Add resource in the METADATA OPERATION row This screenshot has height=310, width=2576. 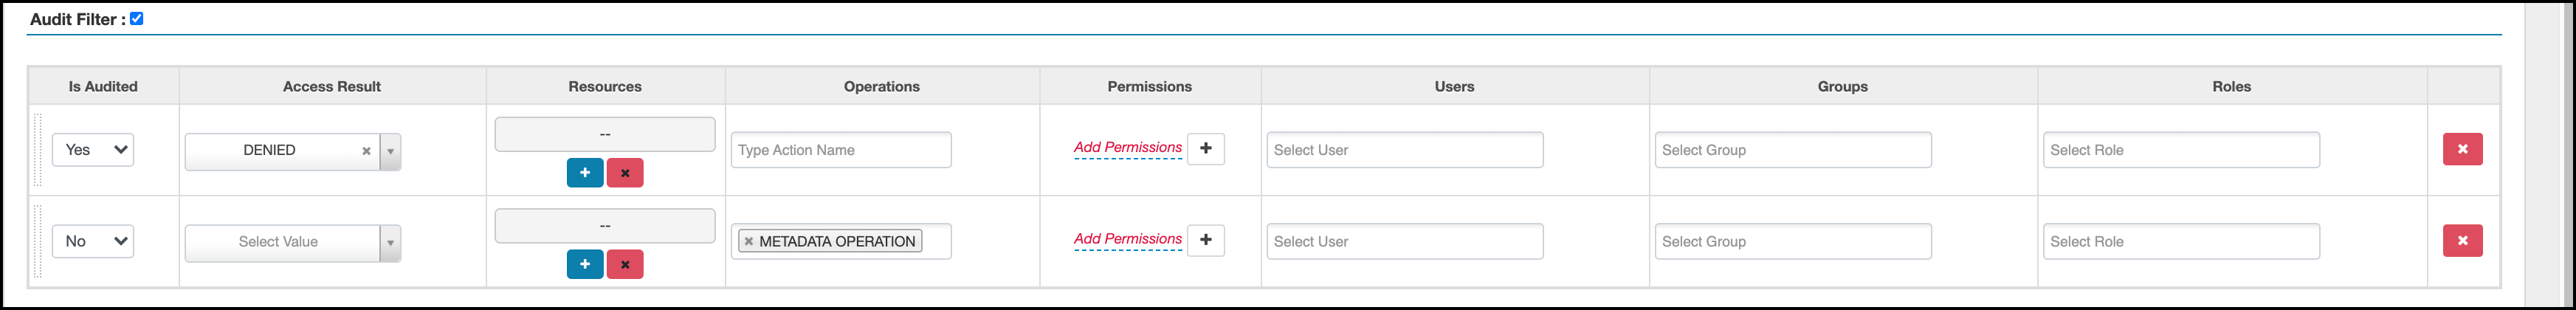pos(585,264)
